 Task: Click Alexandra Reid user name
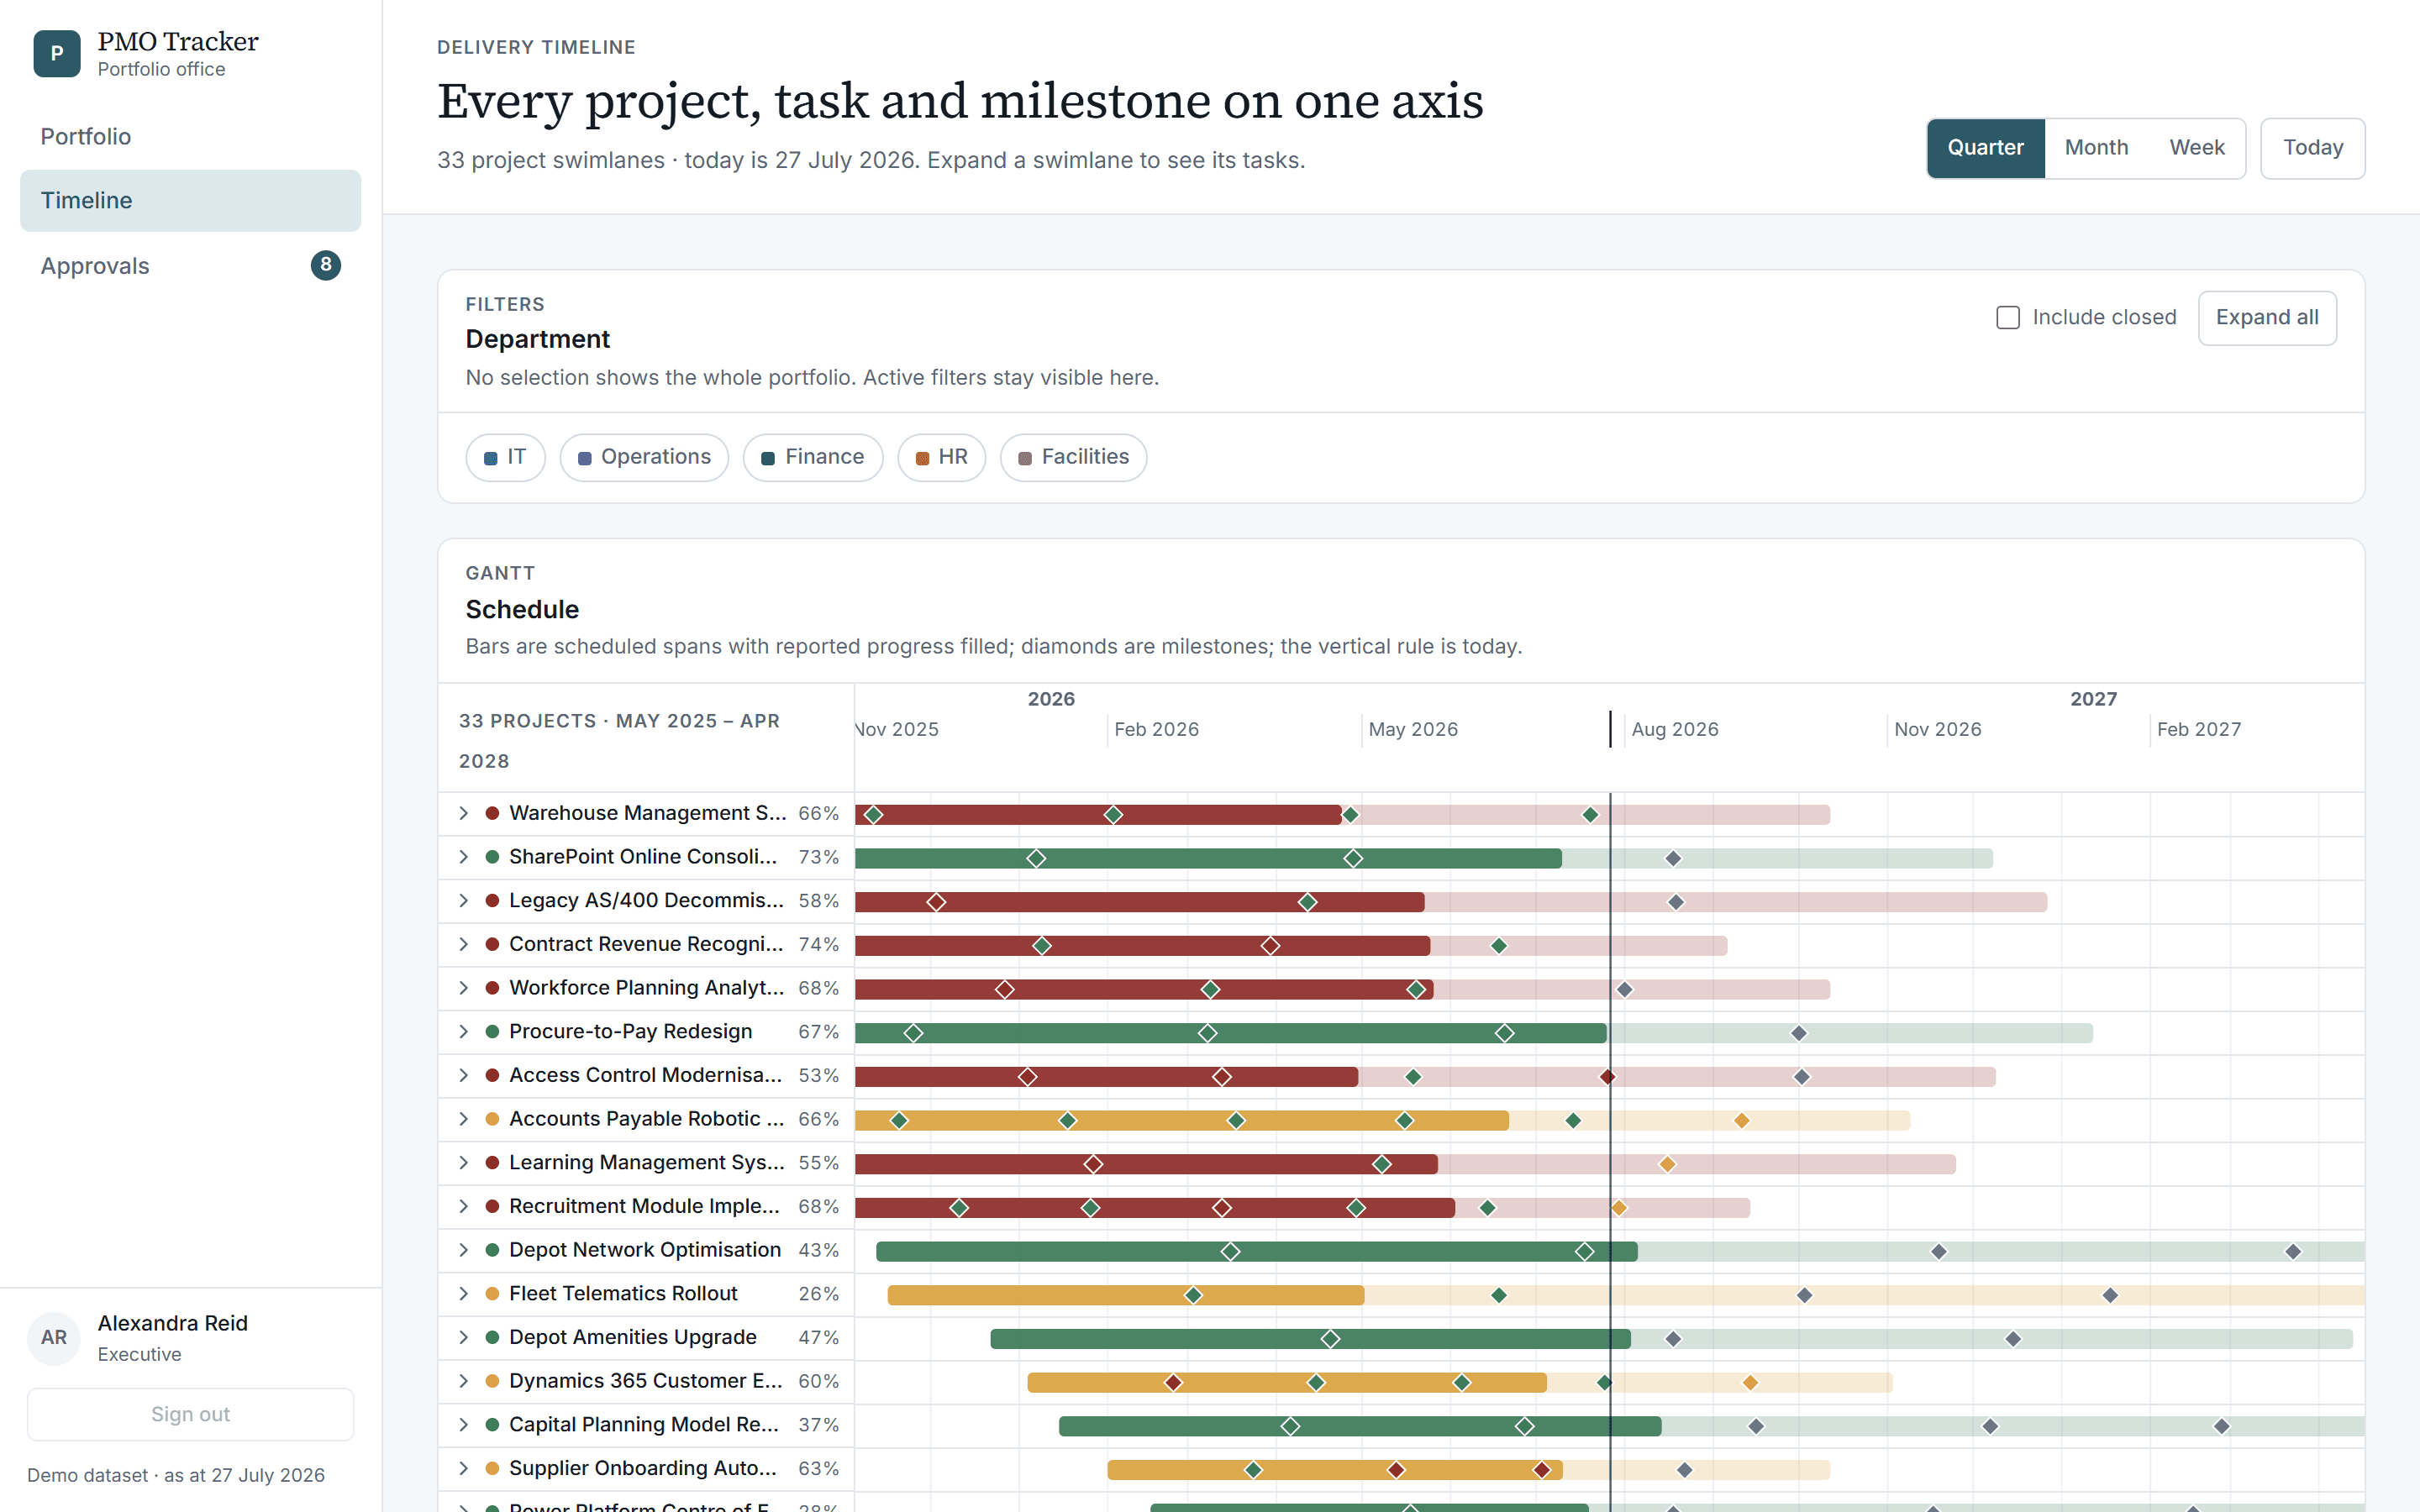tap(173, 1323)
